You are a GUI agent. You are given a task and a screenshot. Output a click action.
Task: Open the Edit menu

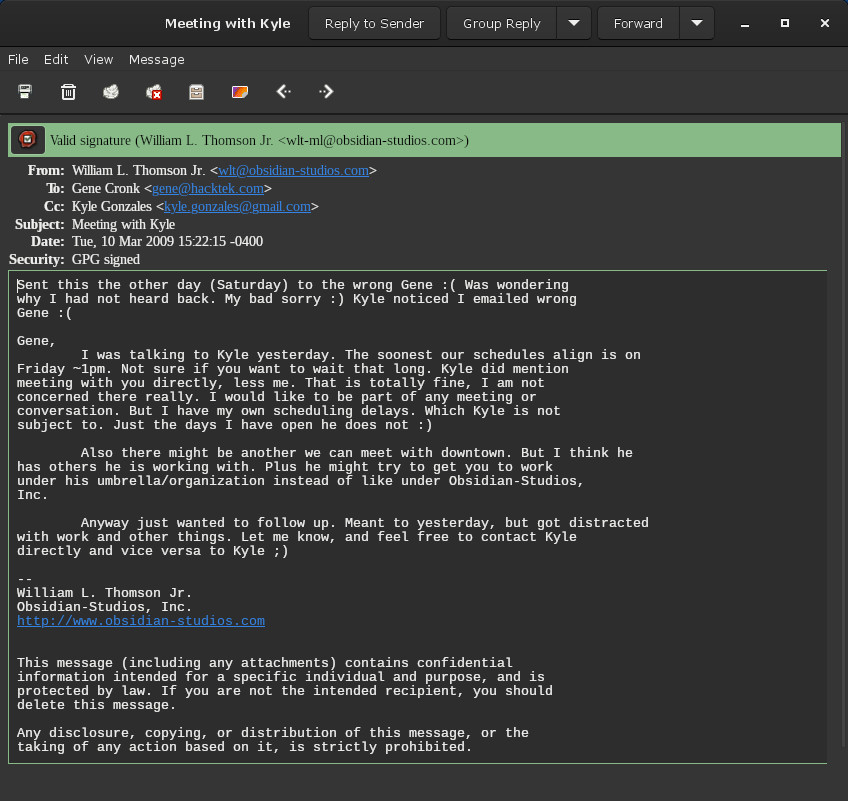click(56, 60)
